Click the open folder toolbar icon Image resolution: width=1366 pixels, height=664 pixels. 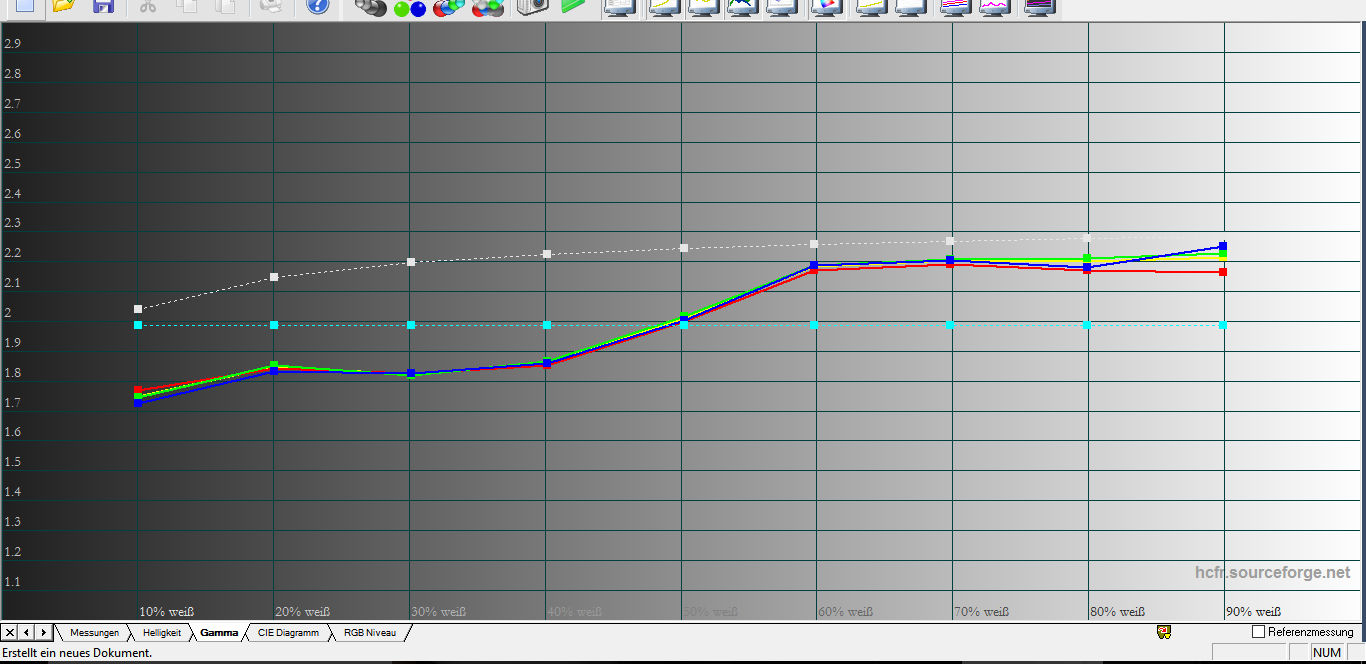click(x=63, y=6)
